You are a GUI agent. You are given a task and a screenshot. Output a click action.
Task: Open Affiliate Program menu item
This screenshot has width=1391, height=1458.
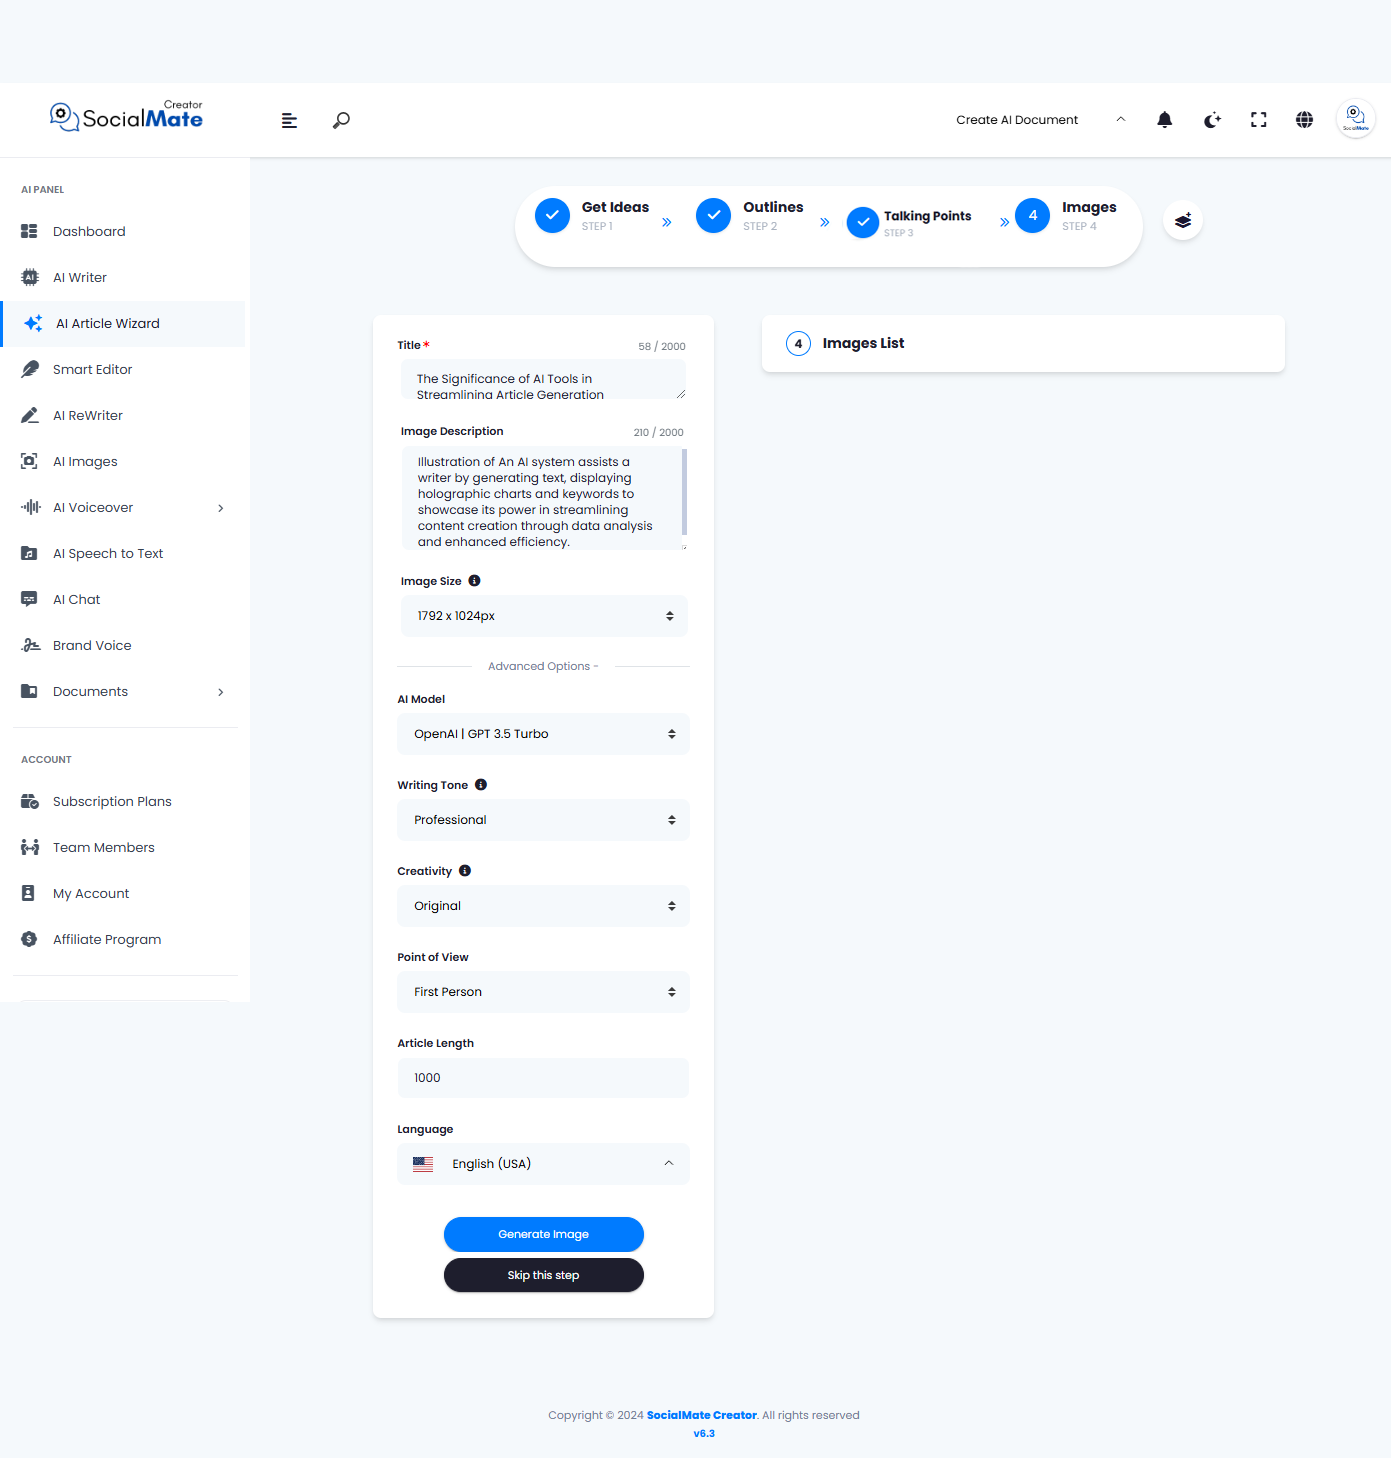pyautogui.click(x=125, y=940)
